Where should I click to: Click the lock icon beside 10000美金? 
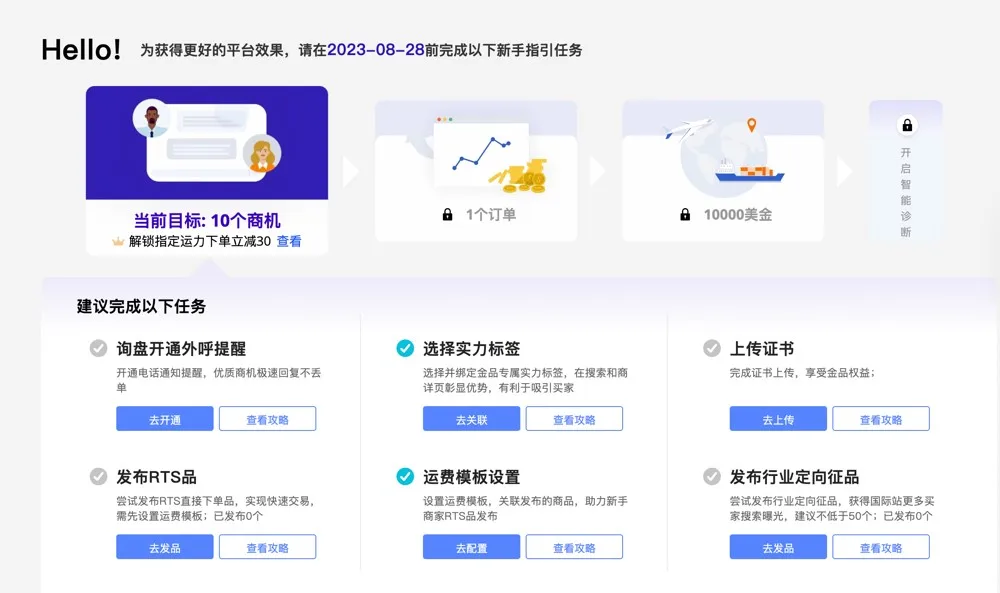click(x=685, y=215)
